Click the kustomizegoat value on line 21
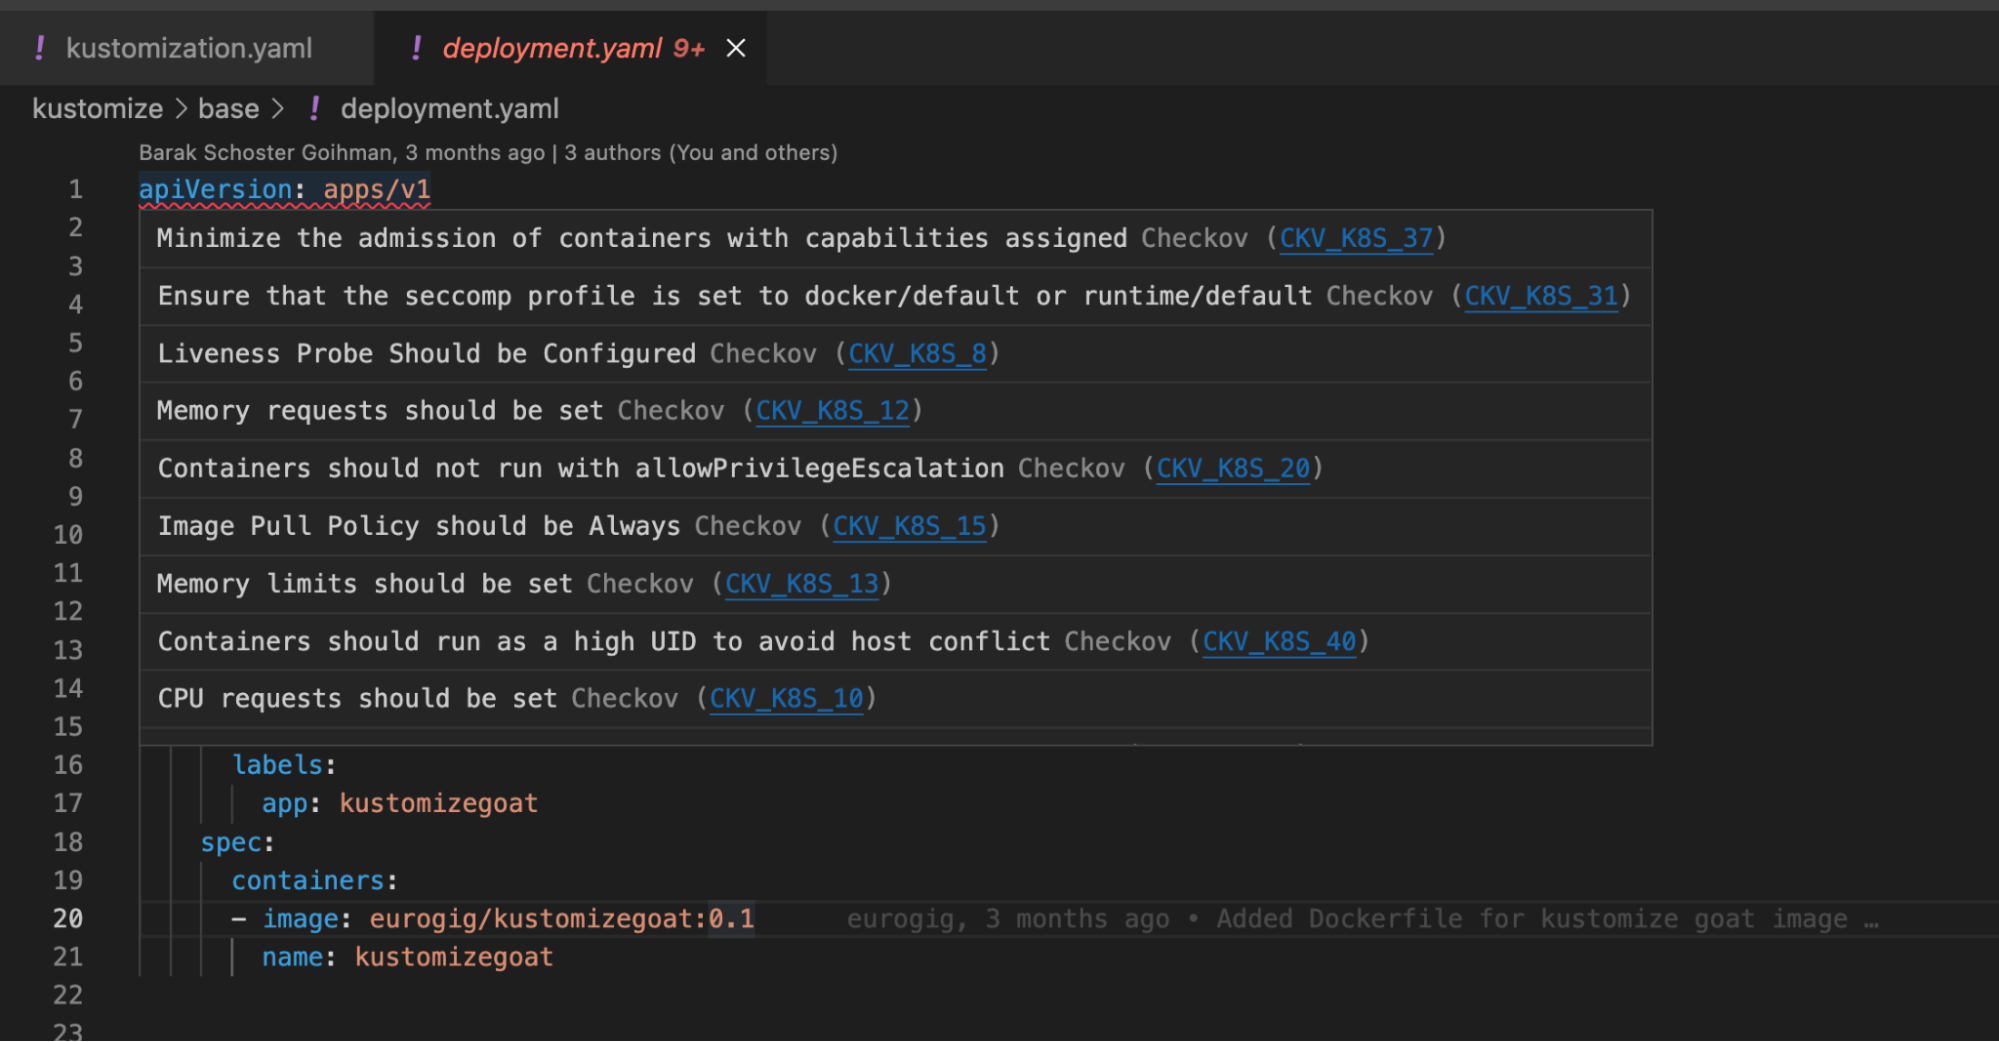1999x1042 pixels. pyautogui.click(x=454, y=958)
